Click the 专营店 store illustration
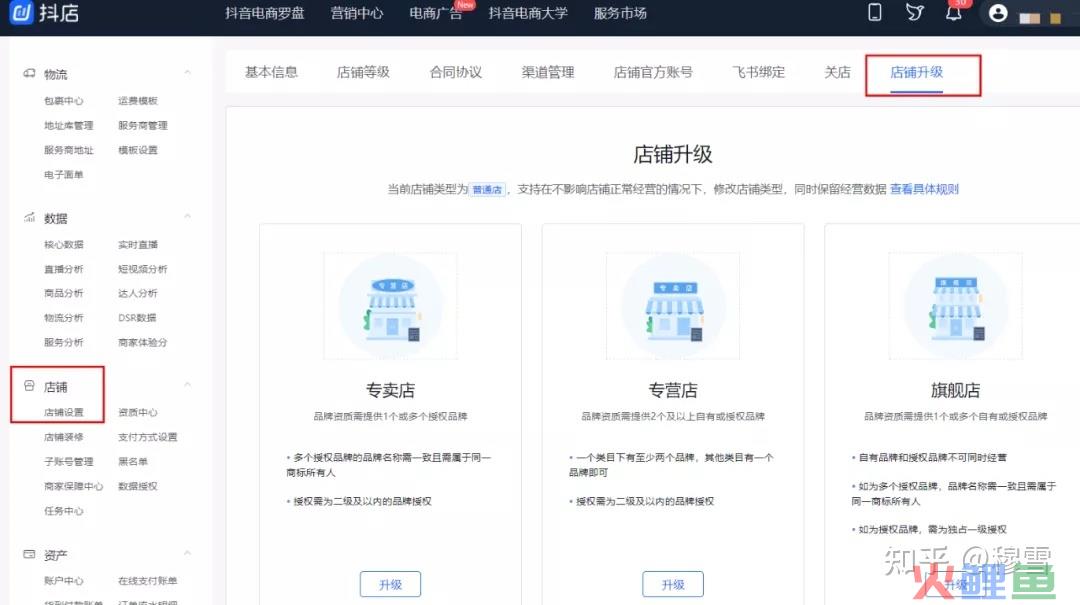1080x605 pixels. pyautogui.click(x=673, y=306)
